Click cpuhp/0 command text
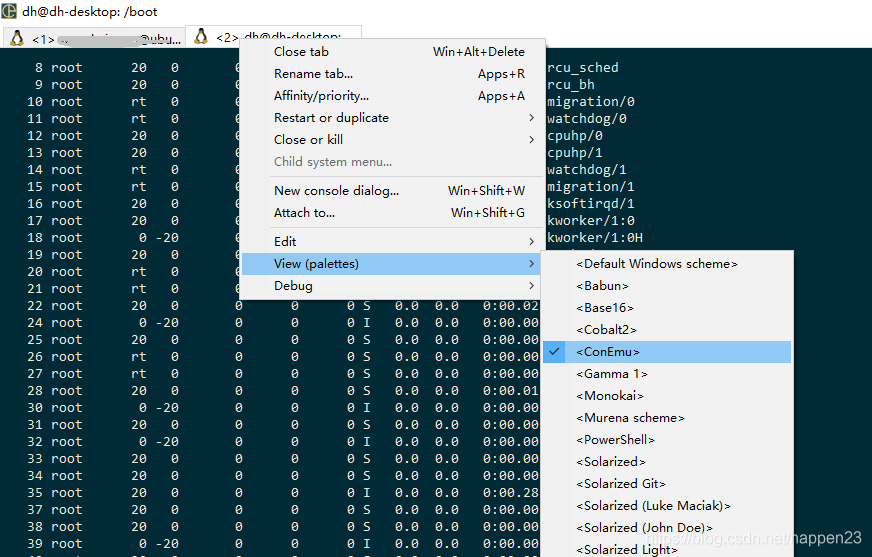The image size is (872, 557). [x=575, y=136]
